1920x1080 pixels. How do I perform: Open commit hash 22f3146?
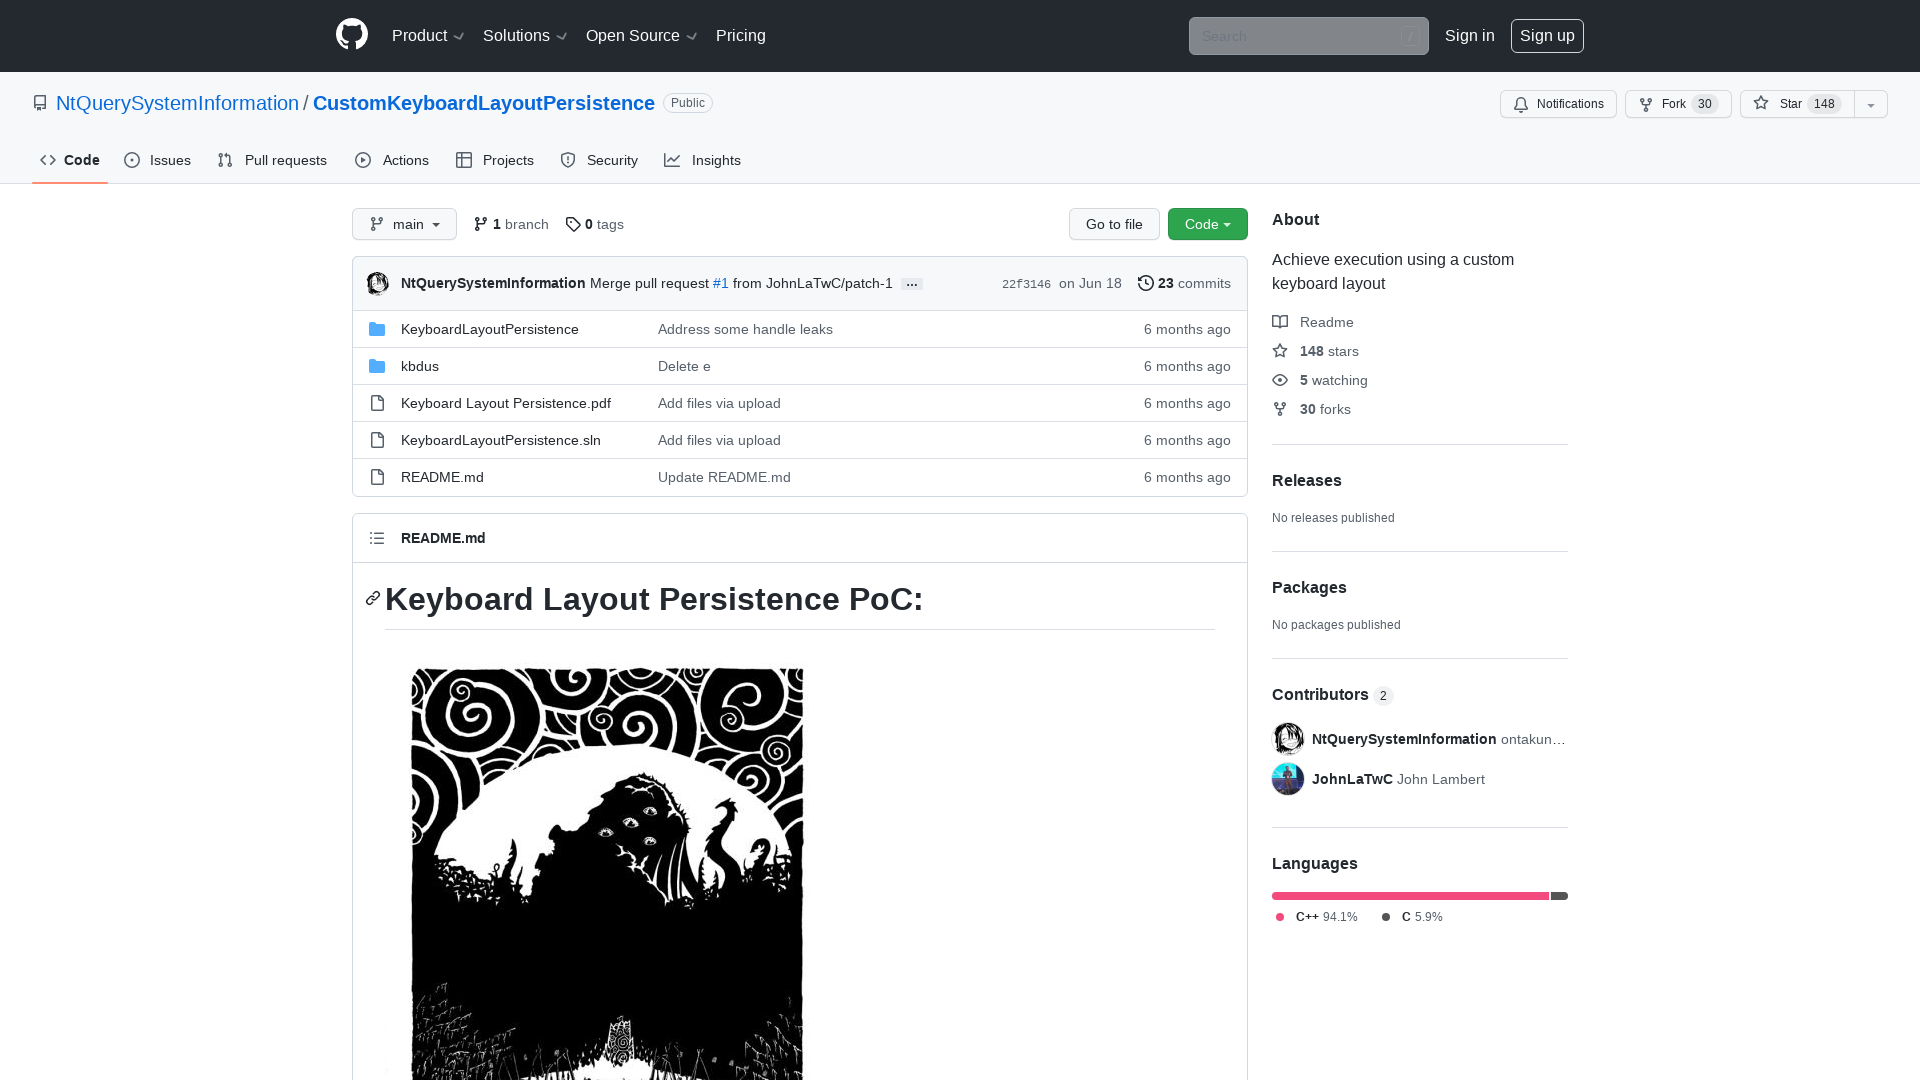point(1026,284)
